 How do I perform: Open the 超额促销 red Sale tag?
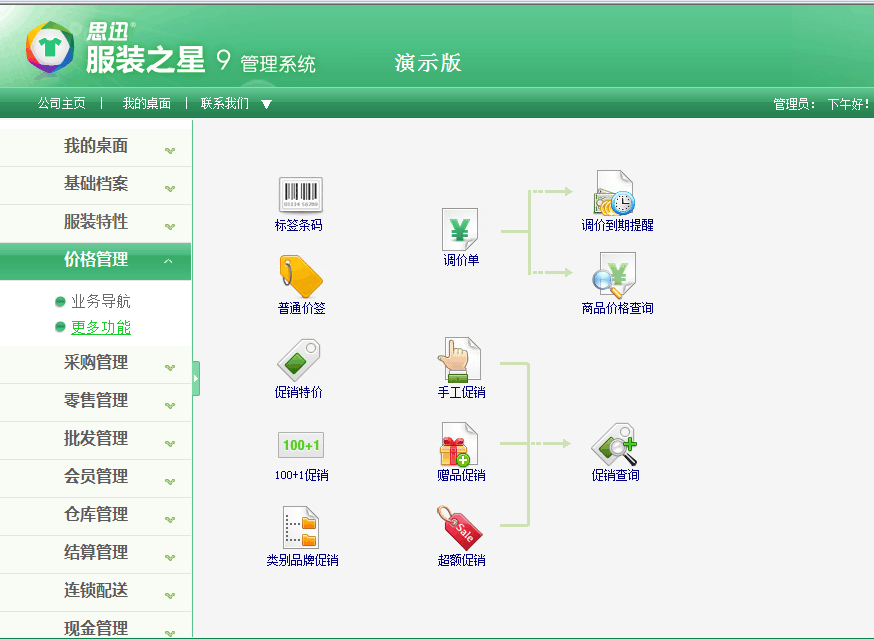point(460,527)
